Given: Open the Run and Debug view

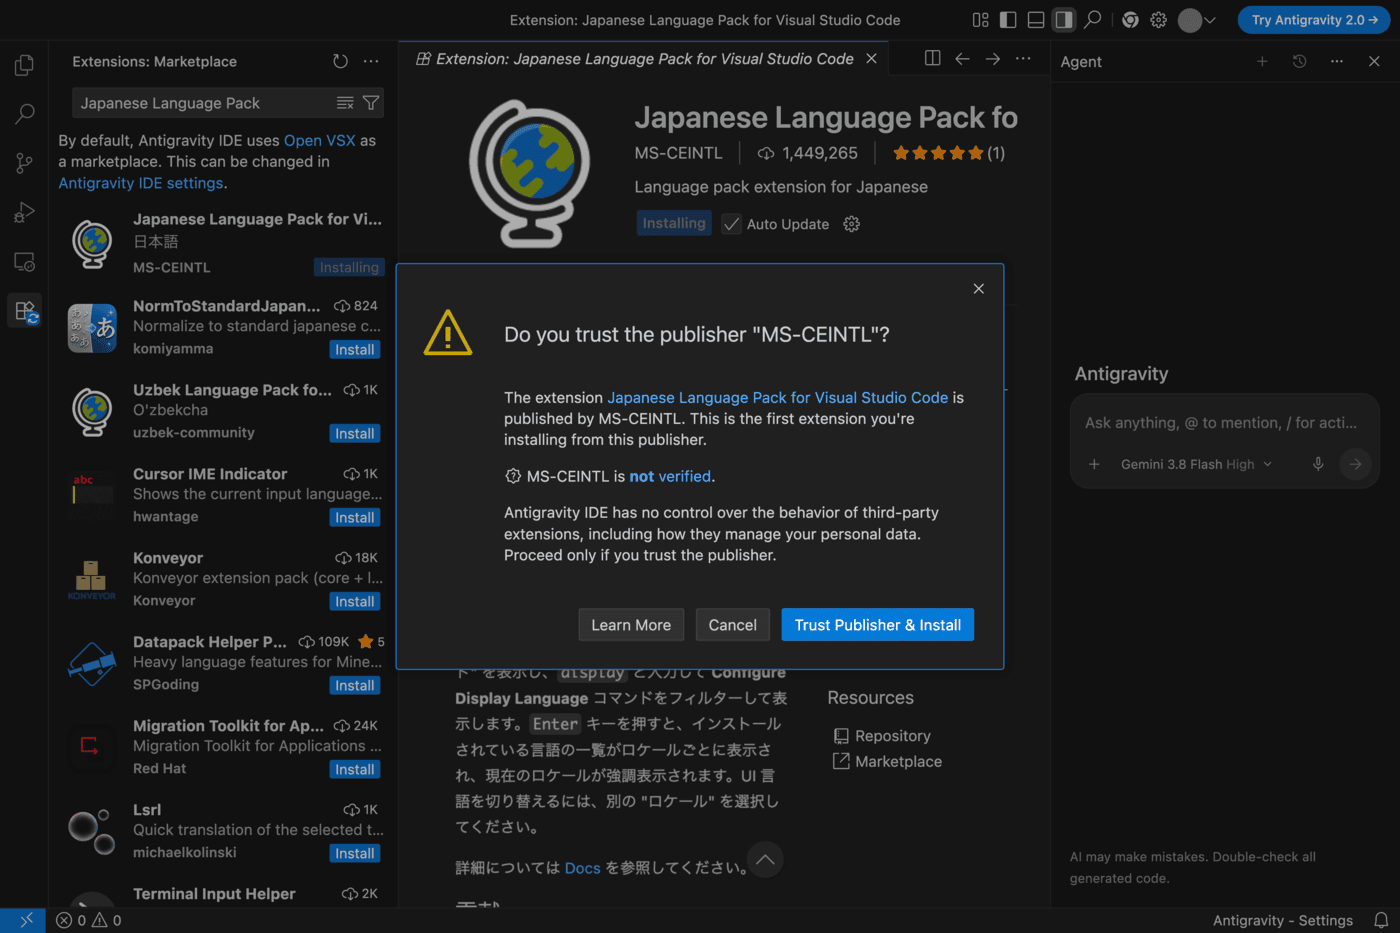Looking at the screenshot, I should [24, 212].
